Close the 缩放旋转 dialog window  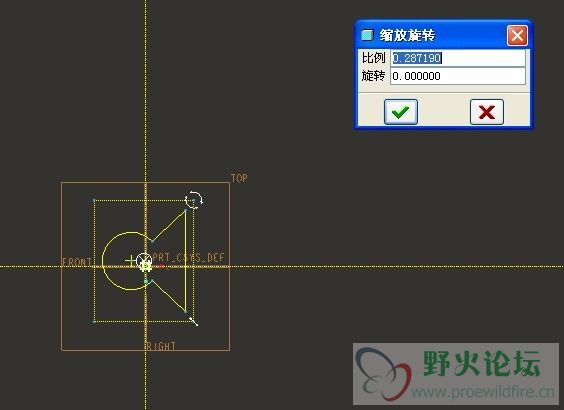[x=517, y=36]
